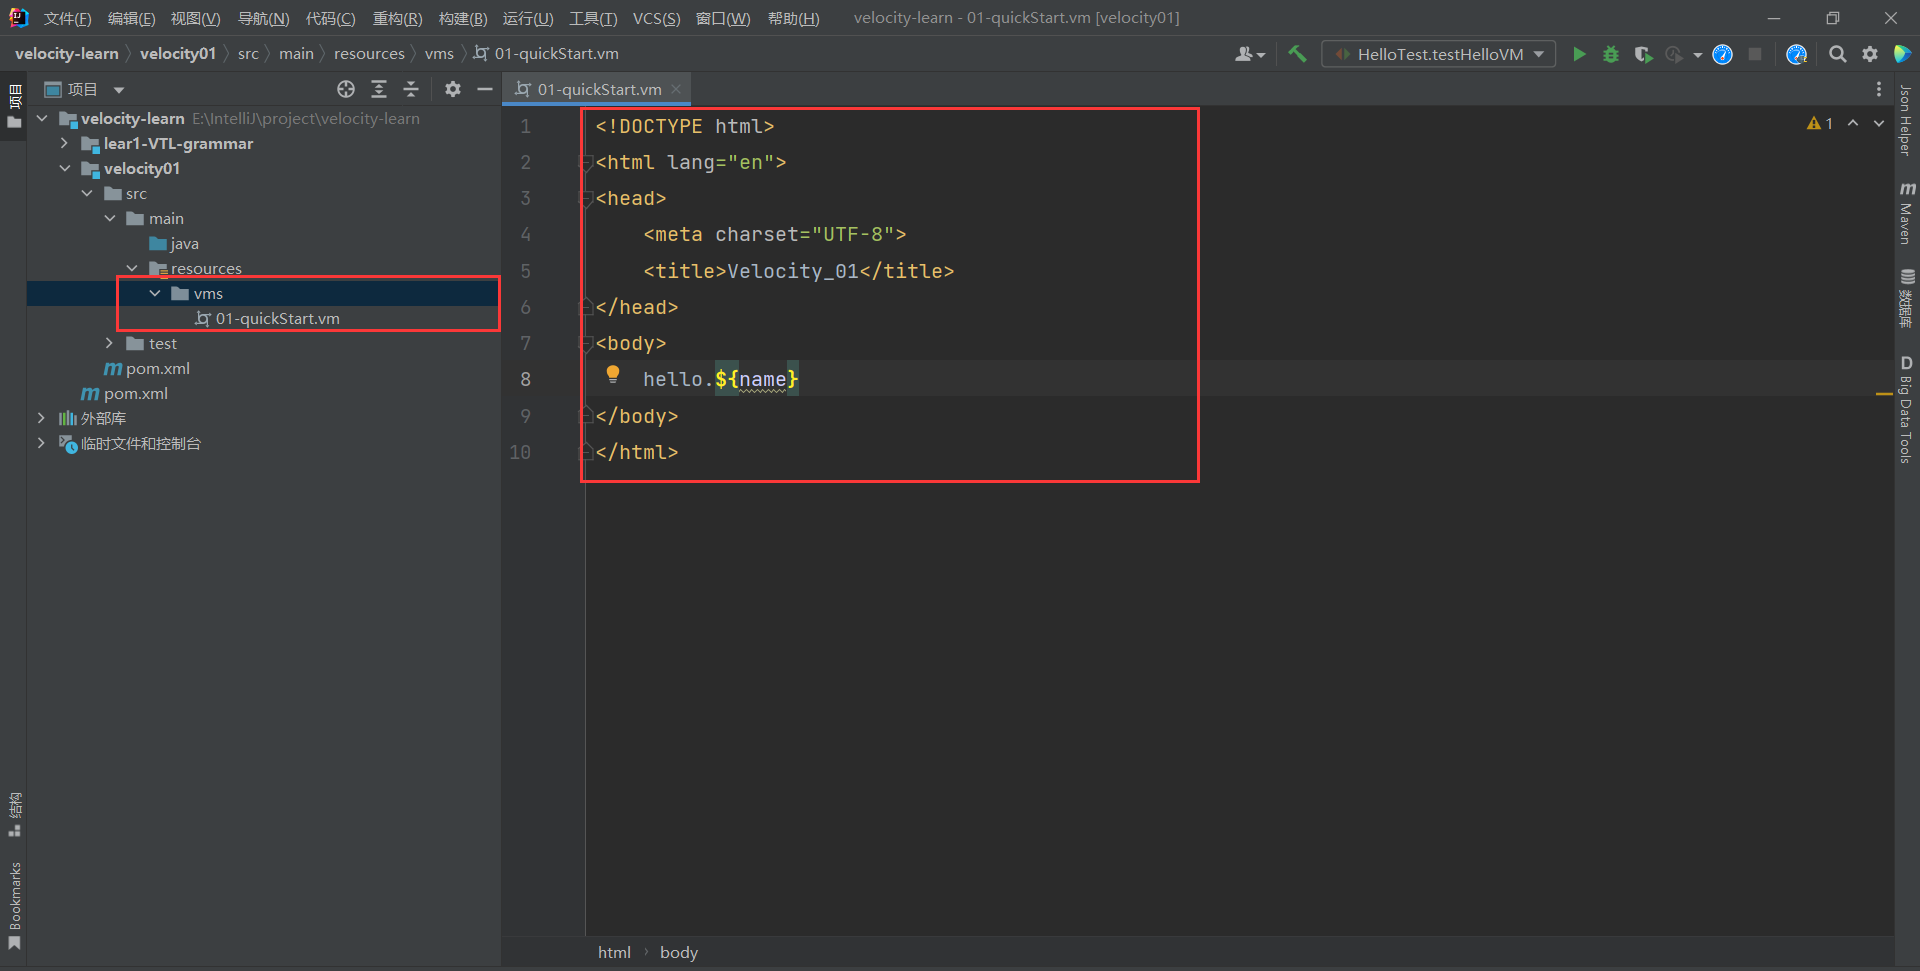
Task: Open the profiler dropdown arrow
Action: 1698,55
